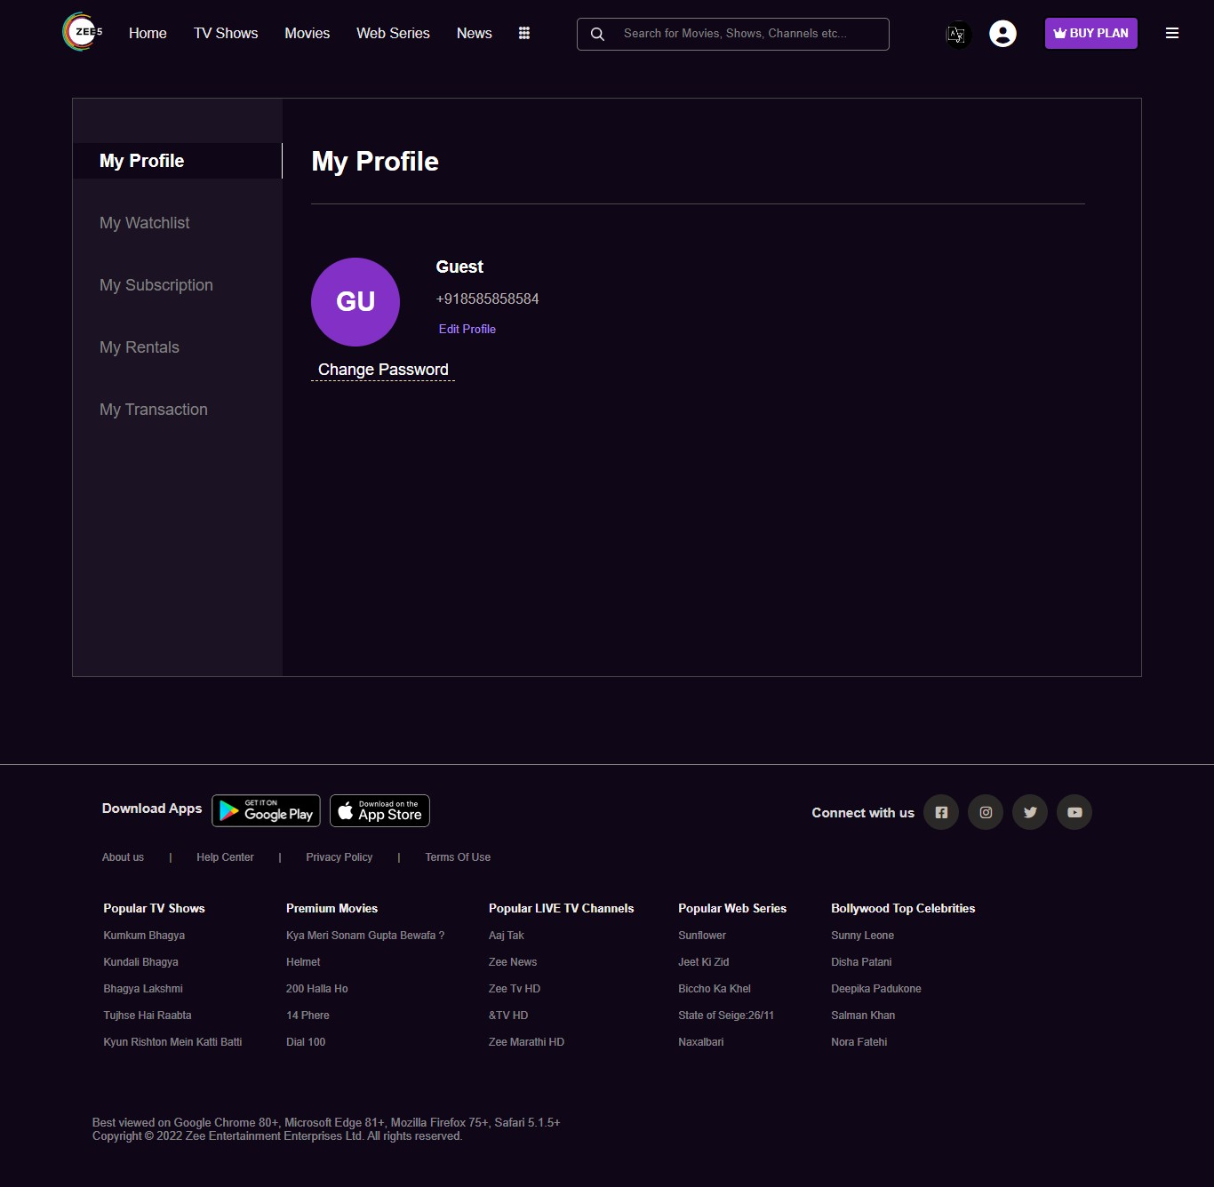Viewport: 1214px width, 1187px height.
Task: Click the search magnifier icon
Action: (x=598, y=34)
